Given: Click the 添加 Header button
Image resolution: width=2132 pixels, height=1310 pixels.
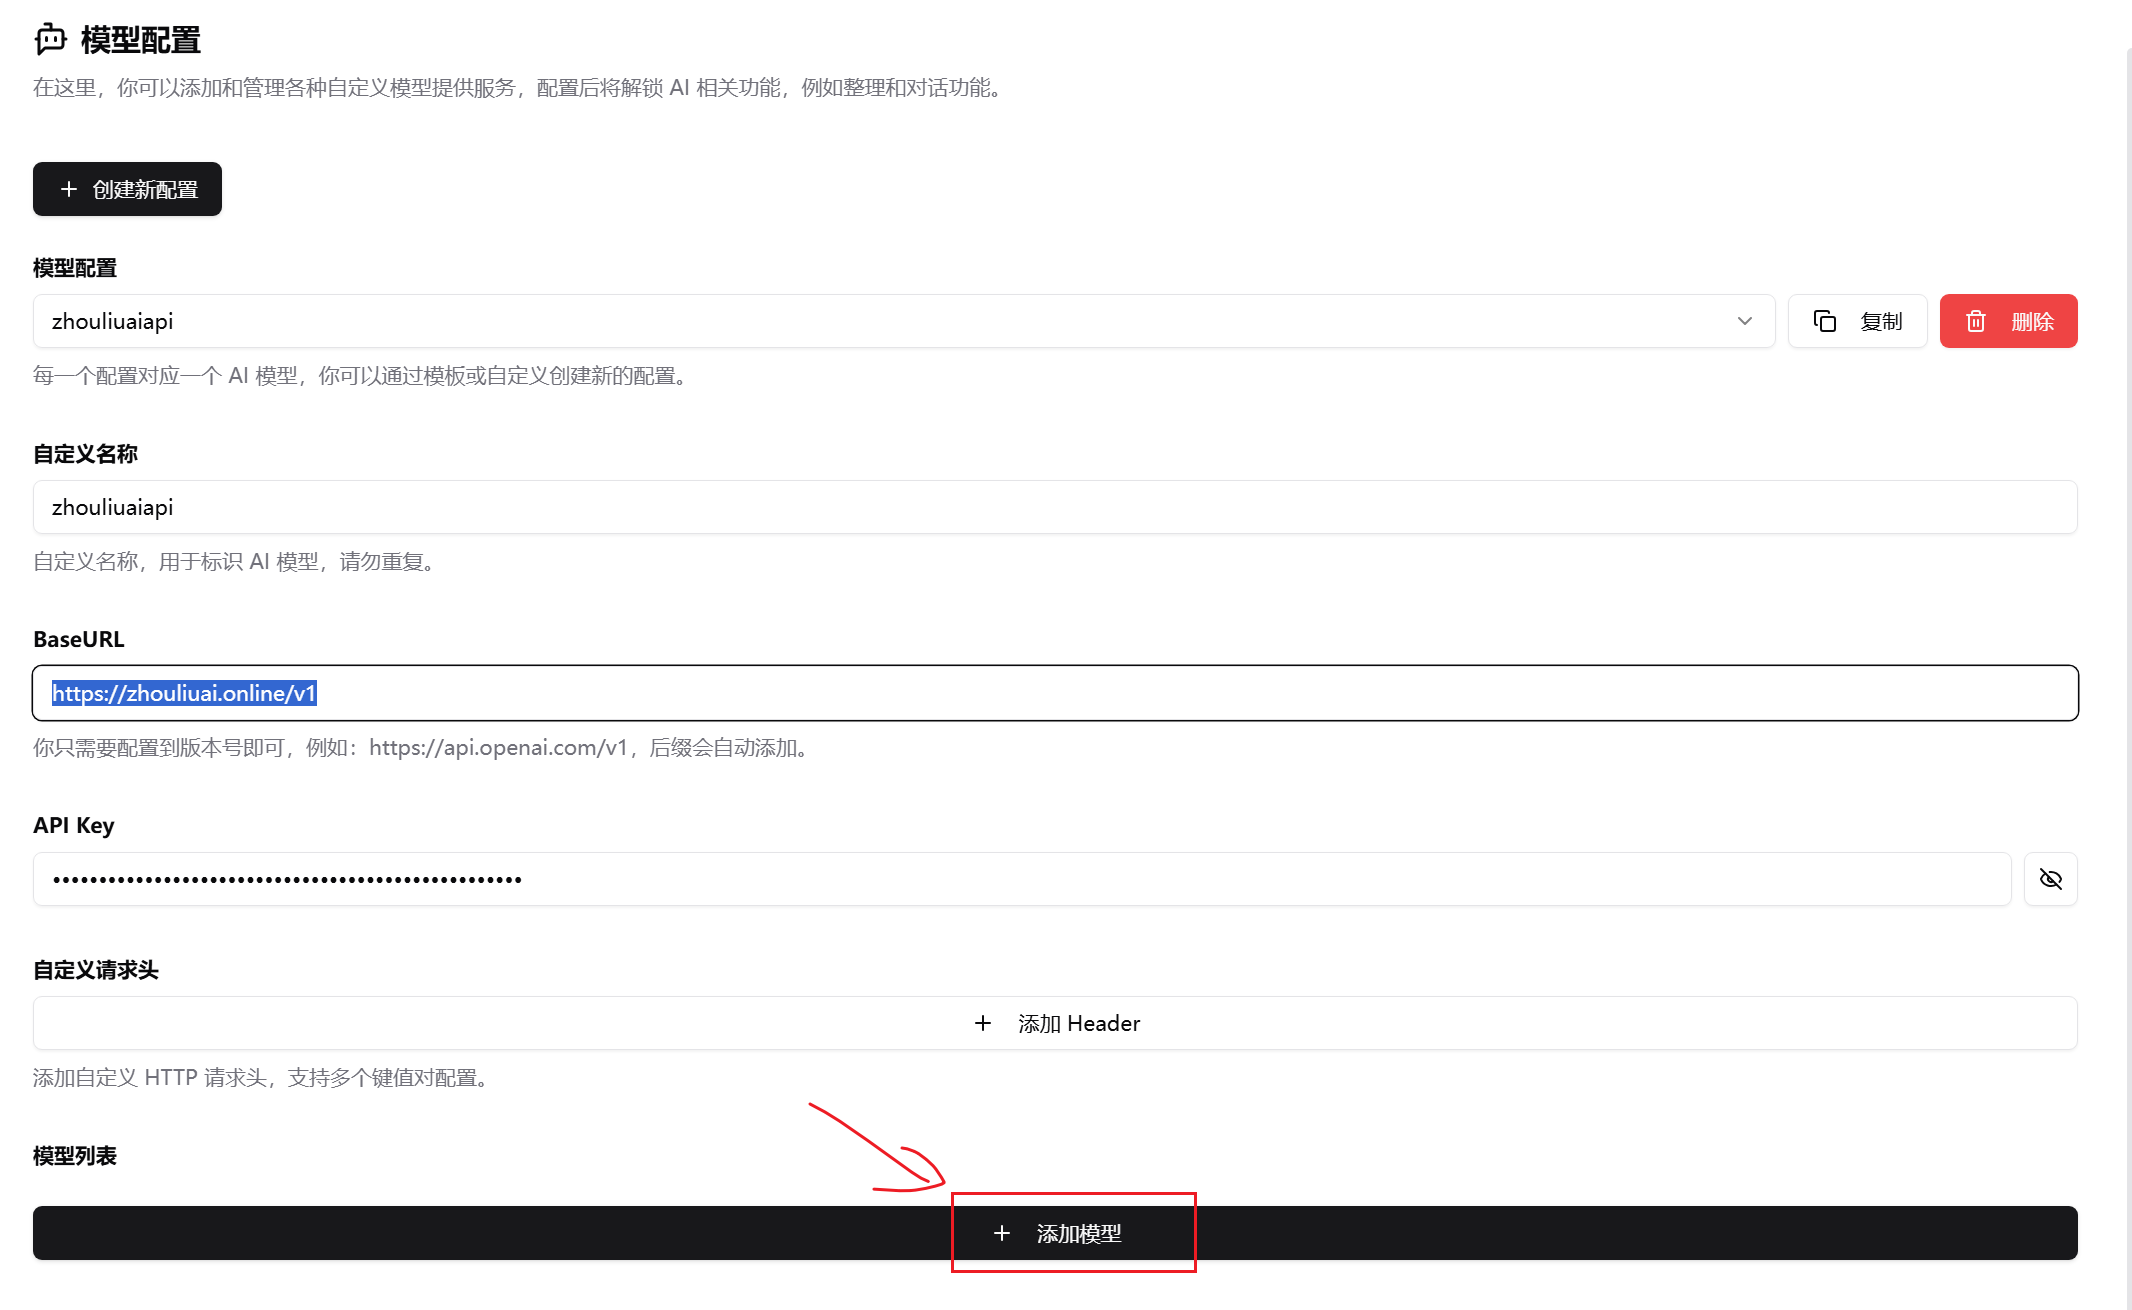Looking at the screenshot, I should point(1078,1023).
